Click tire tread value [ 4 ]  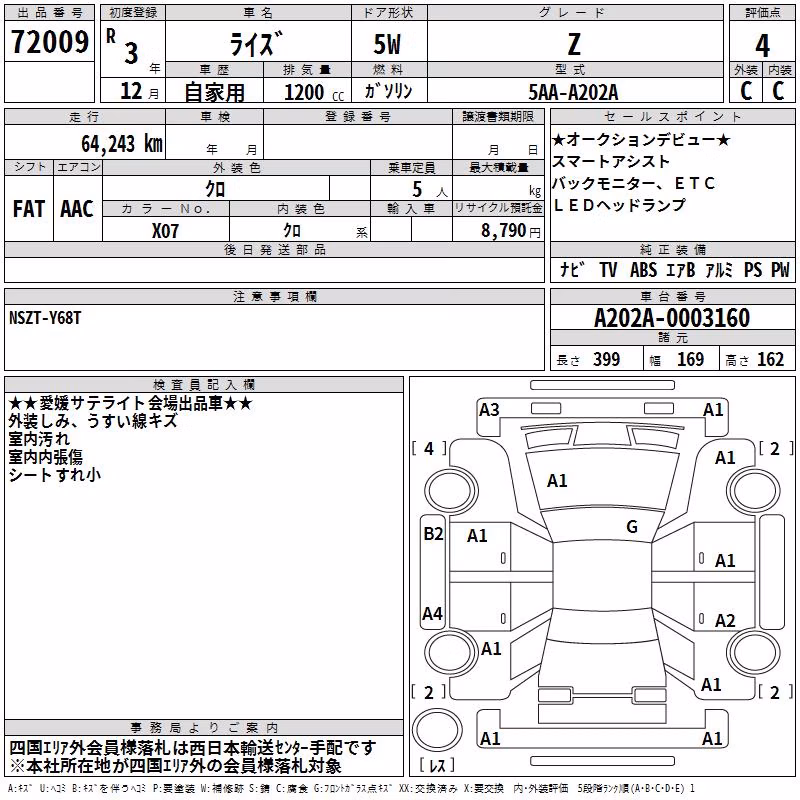coord(429,448)
